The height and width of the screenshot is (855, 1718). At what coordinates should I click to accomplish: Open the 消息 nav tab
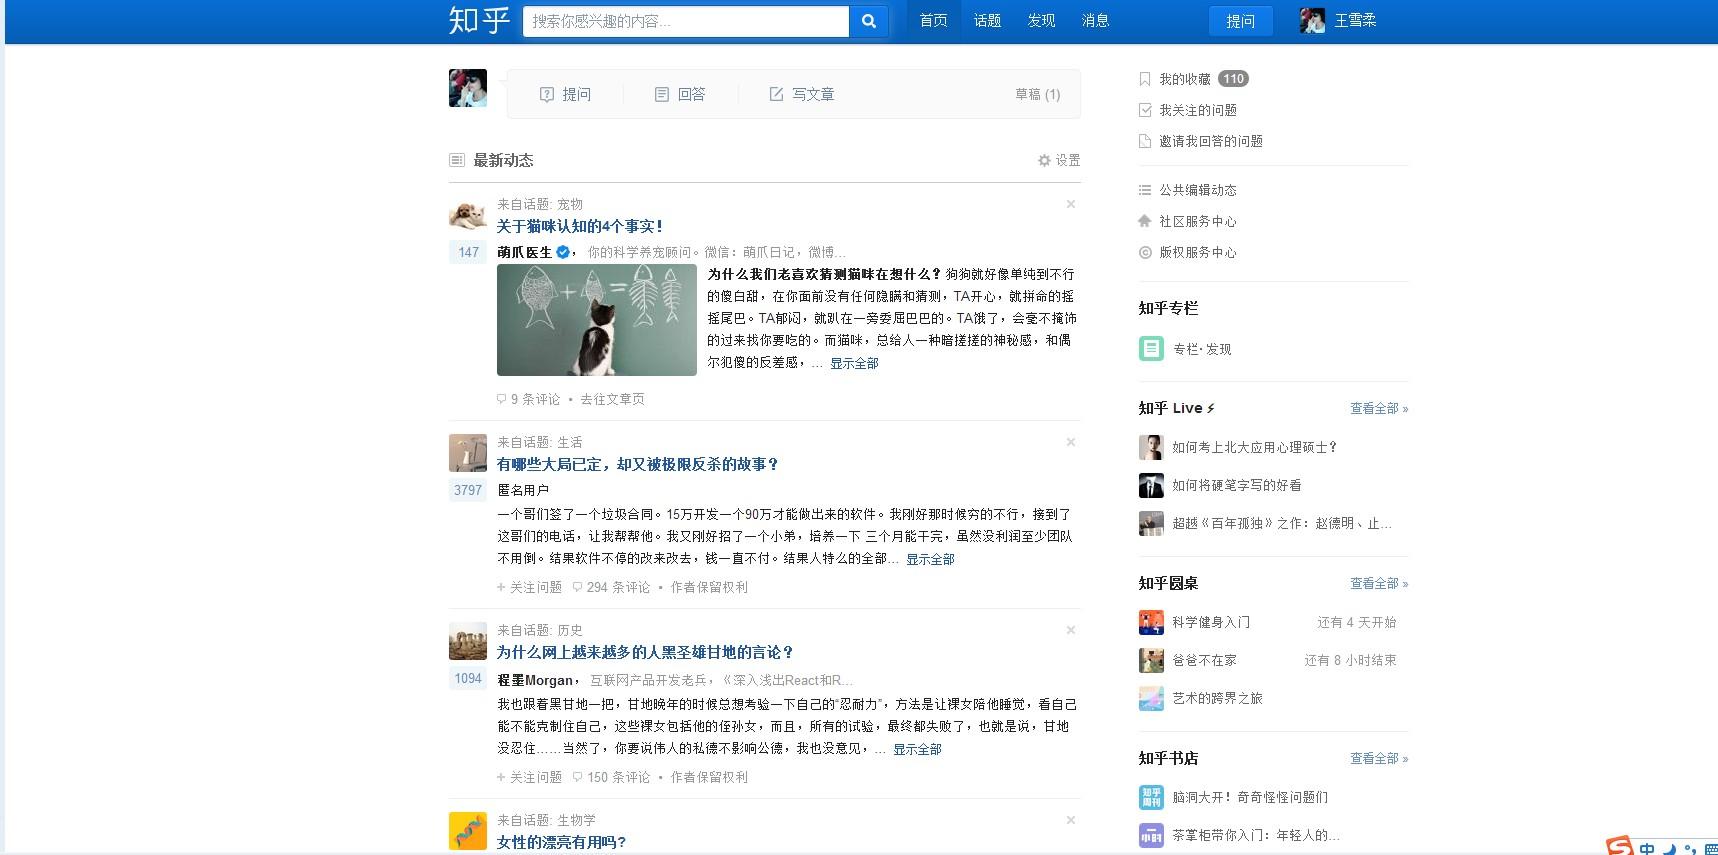point(1095,21)
